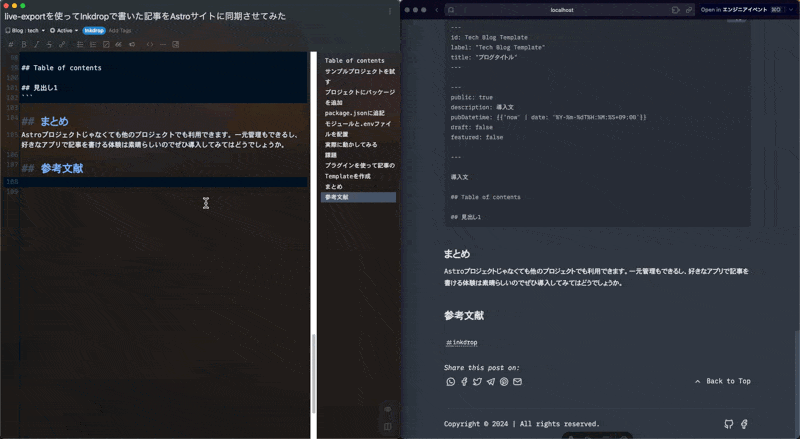Select highlighted '参考文献' outline entry

tap(358, 197)
